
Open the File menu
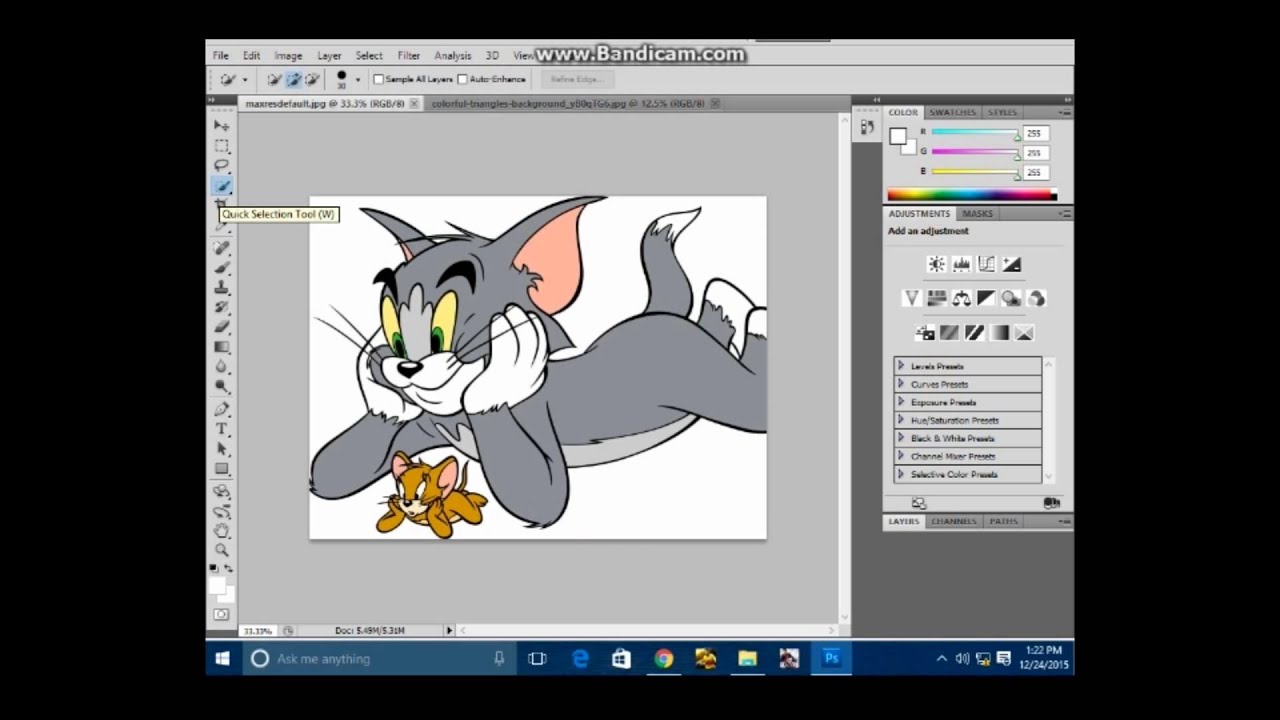click(x=220, y=56)
